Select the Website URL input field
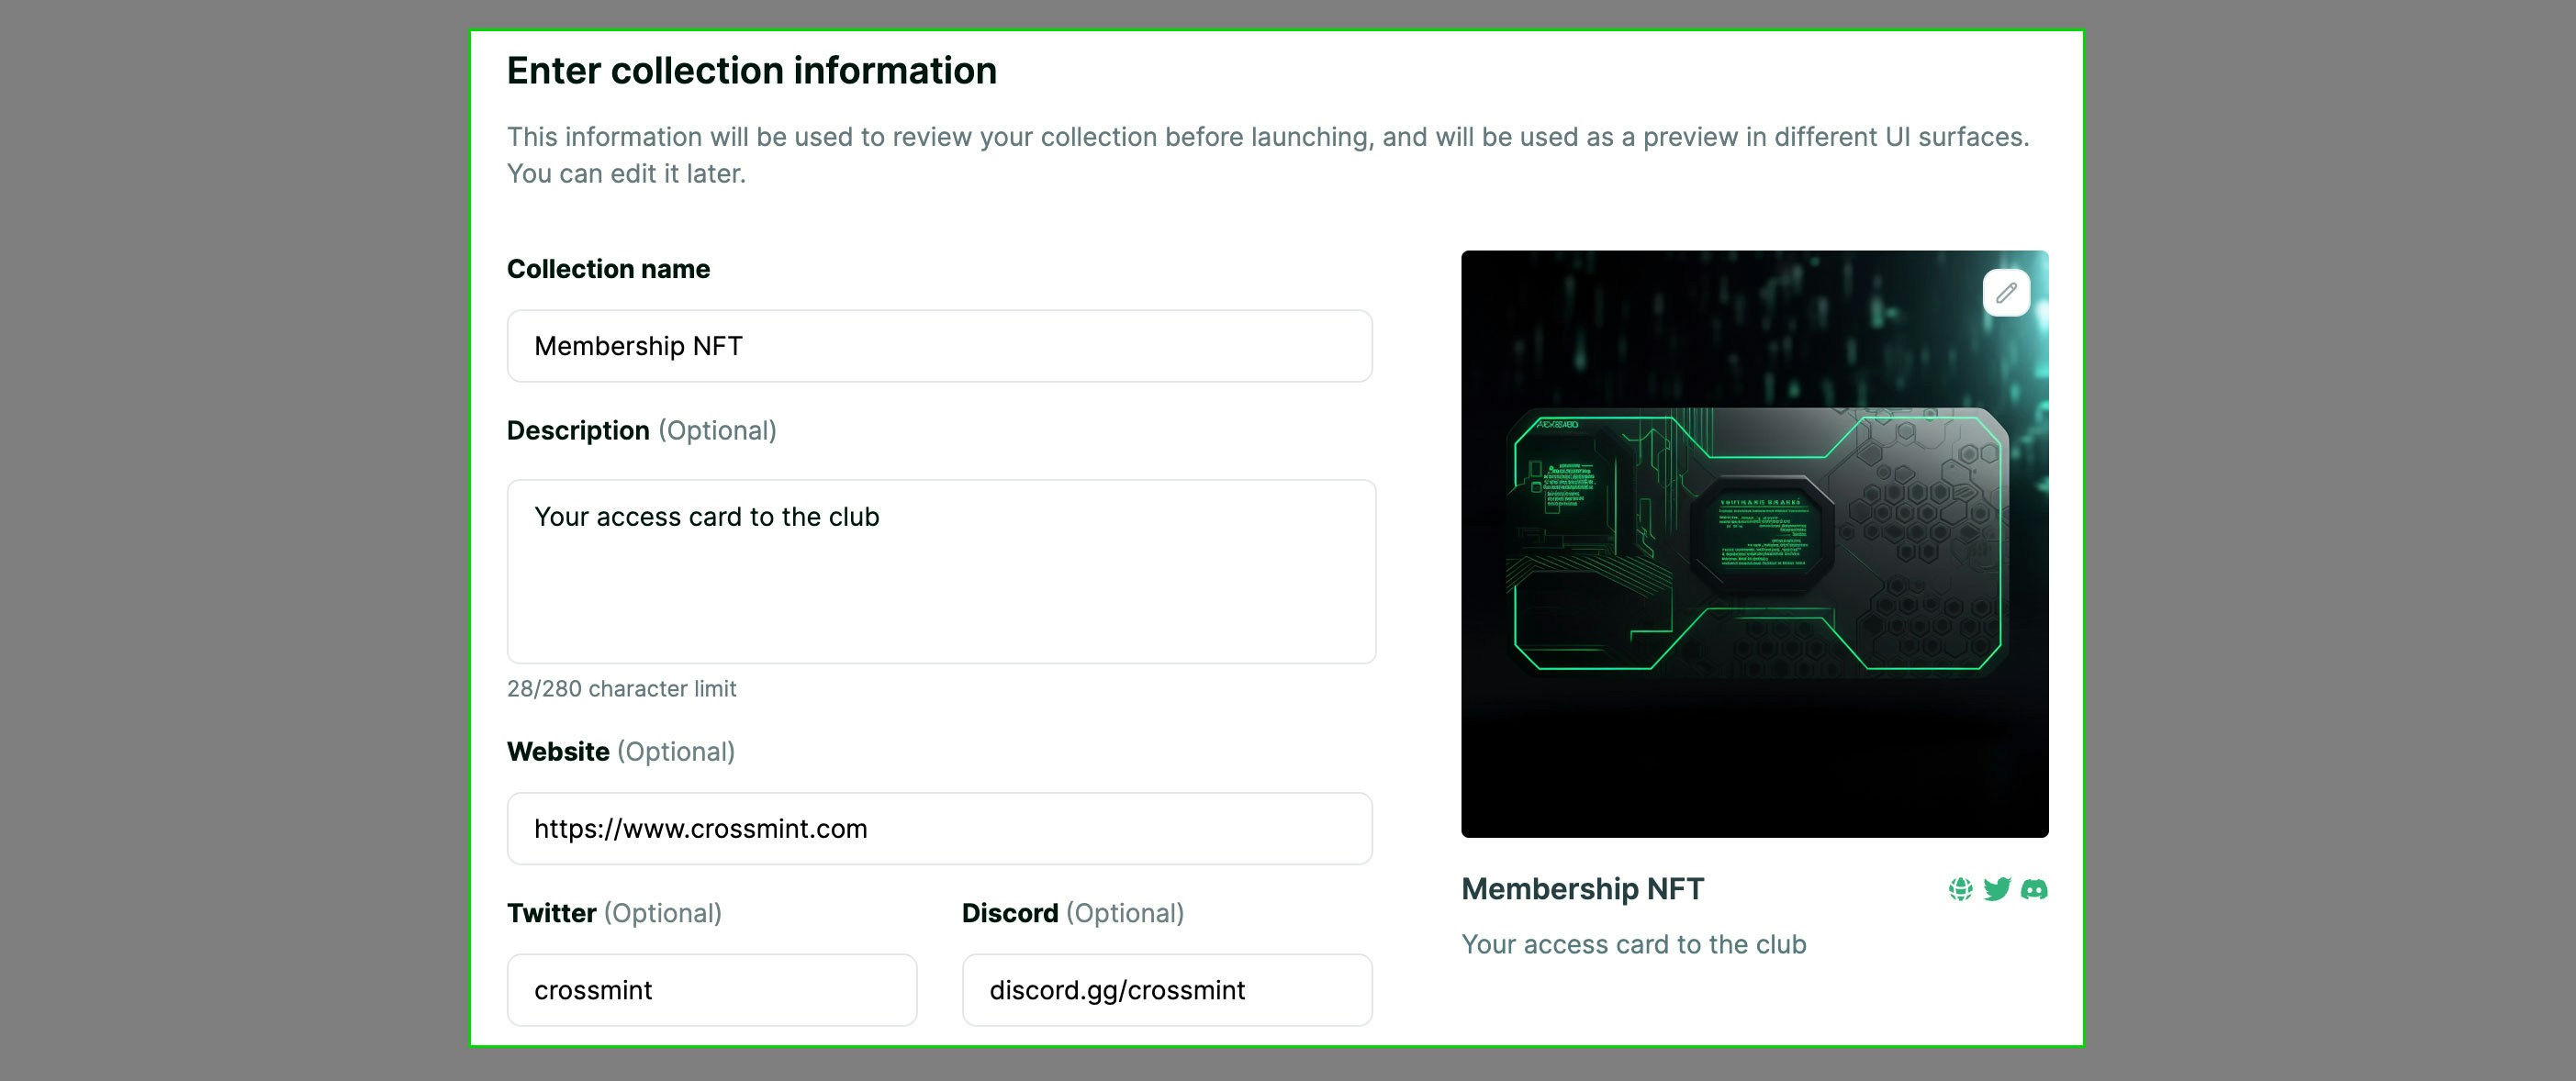 [939, 829]
